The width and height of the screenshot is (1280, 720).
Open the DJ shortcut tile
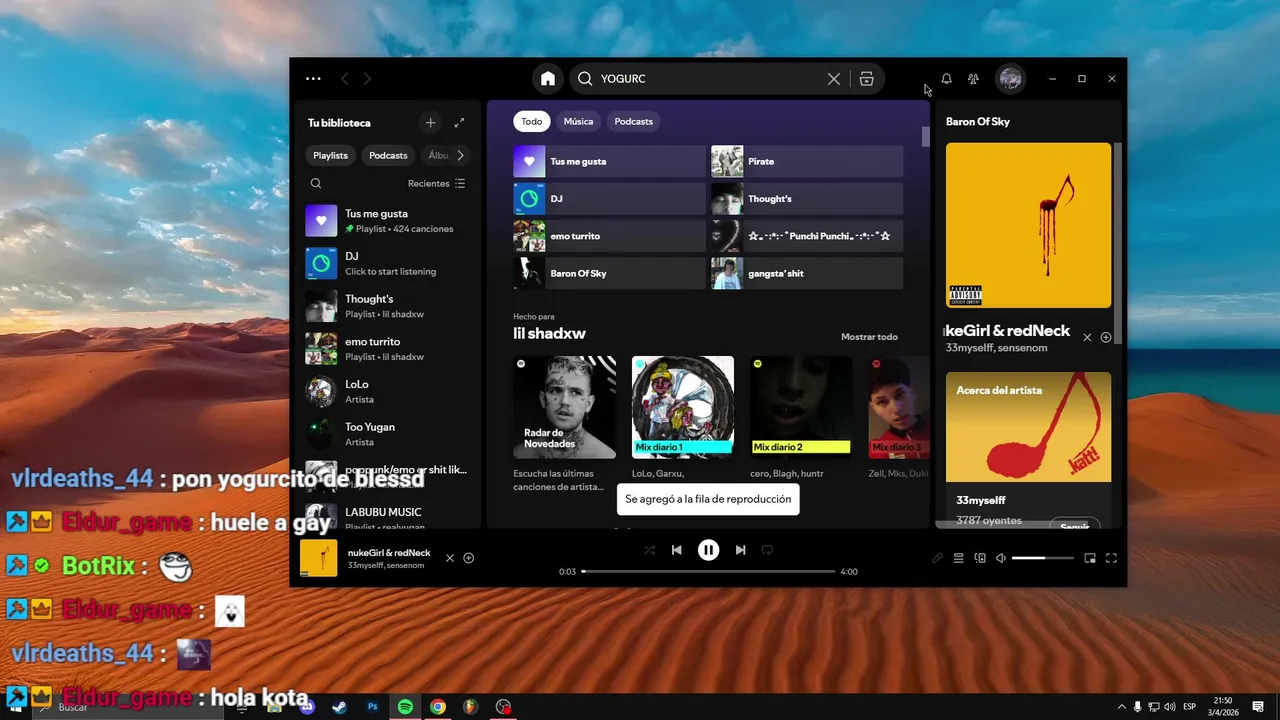[609, 199]
